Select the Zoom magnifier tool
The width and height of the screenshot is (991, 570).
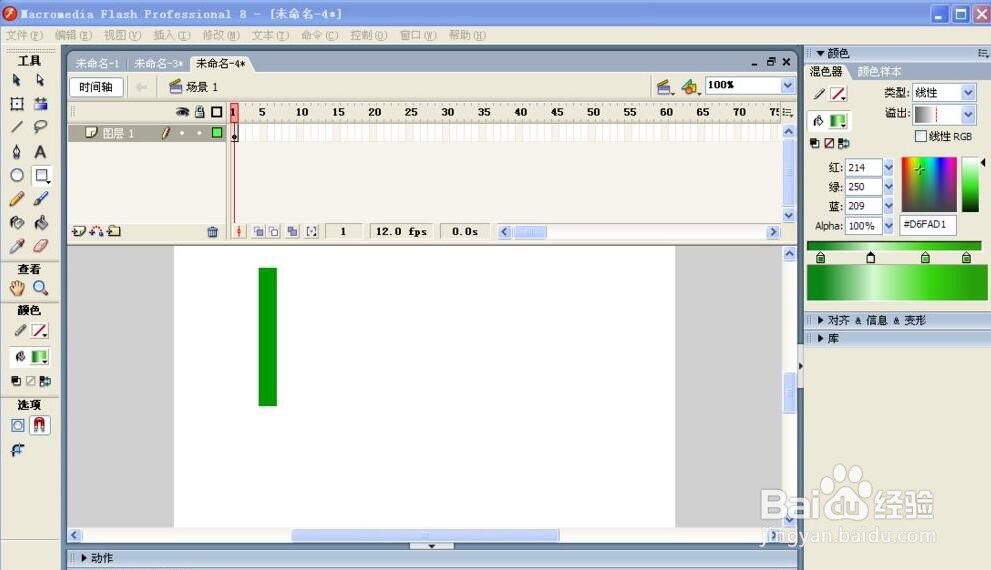(40, 288)
